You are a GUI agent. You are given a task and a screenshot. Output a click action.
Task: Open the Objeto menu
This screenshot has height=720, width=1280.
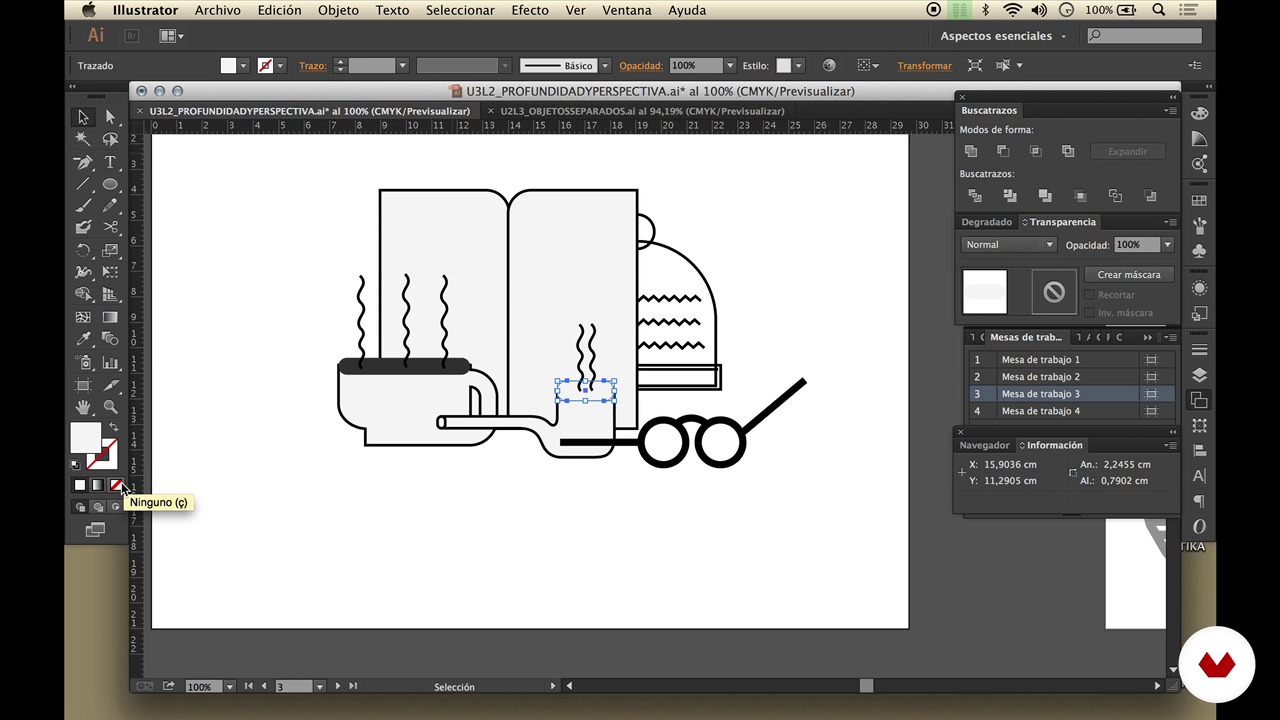click(338, 10)
